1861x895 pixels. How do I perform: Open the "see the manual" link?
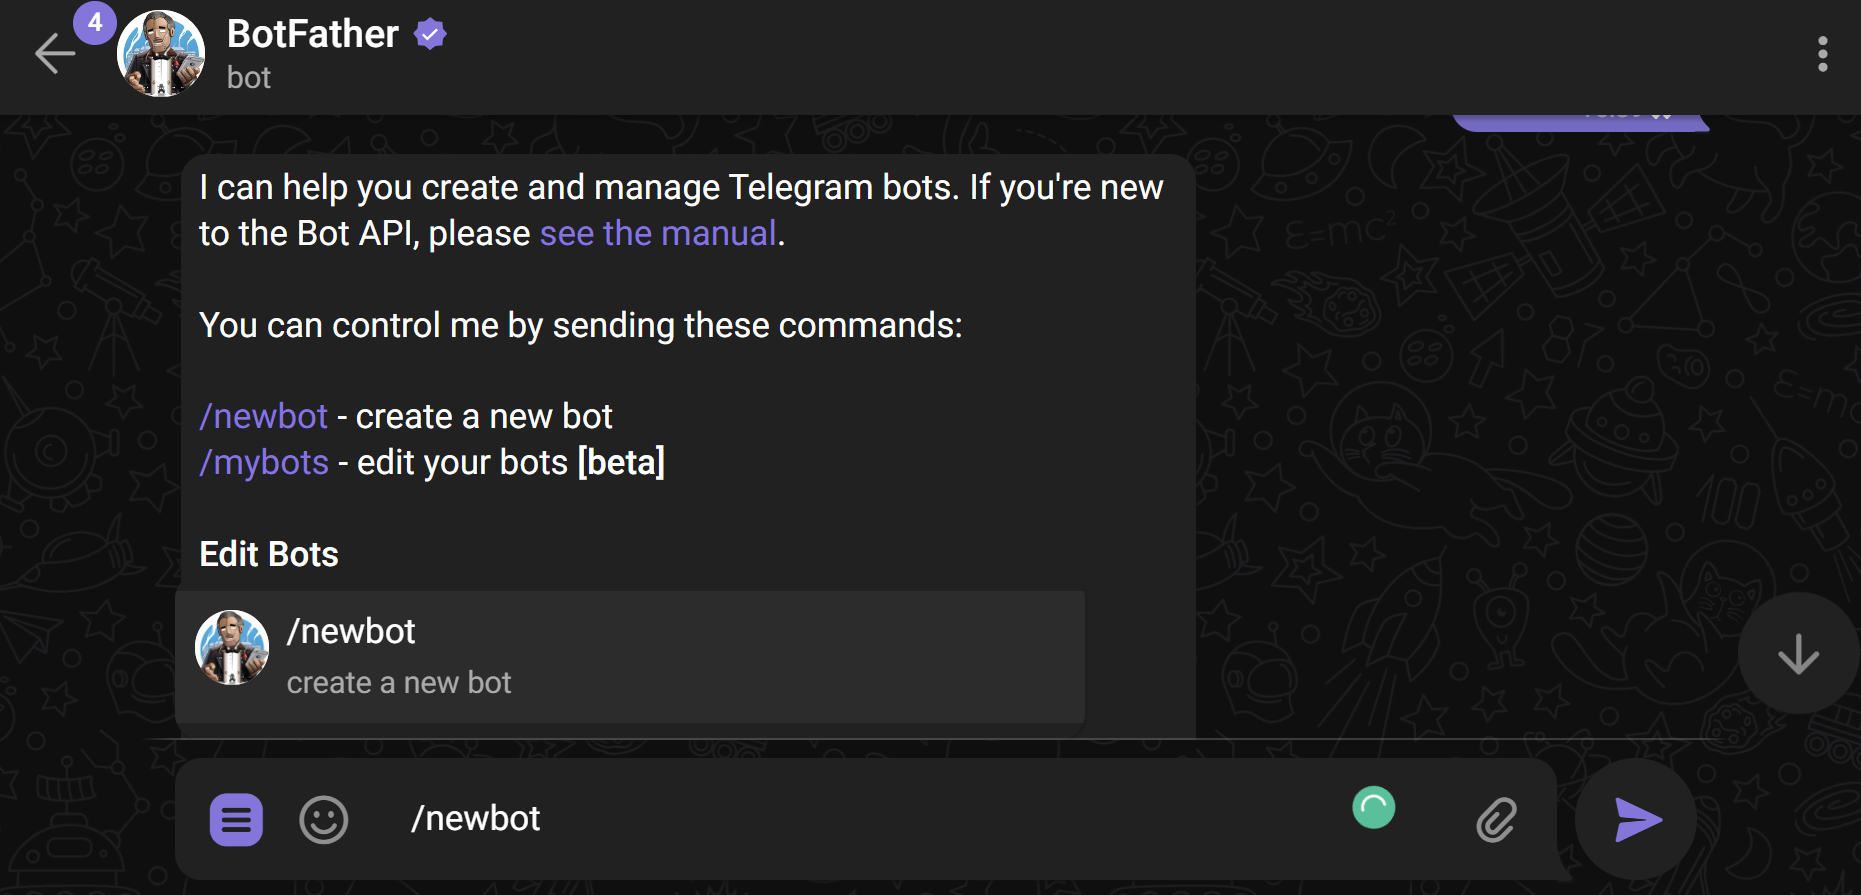click(x=657, y=233)
